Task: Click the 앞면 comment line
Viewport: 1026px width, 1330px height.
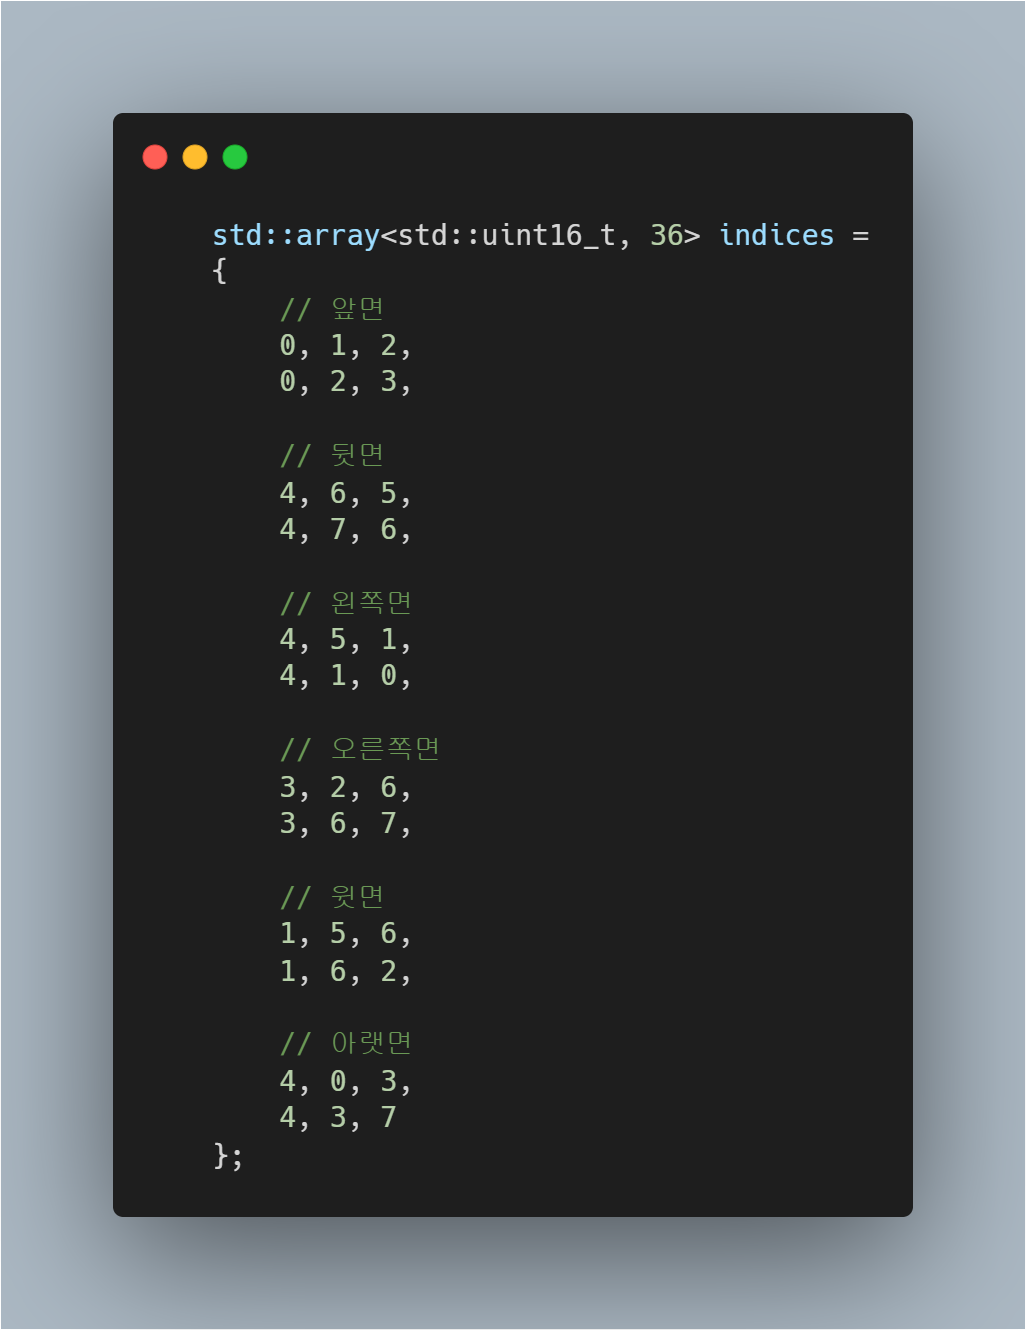Action: (x=332, y=309)
